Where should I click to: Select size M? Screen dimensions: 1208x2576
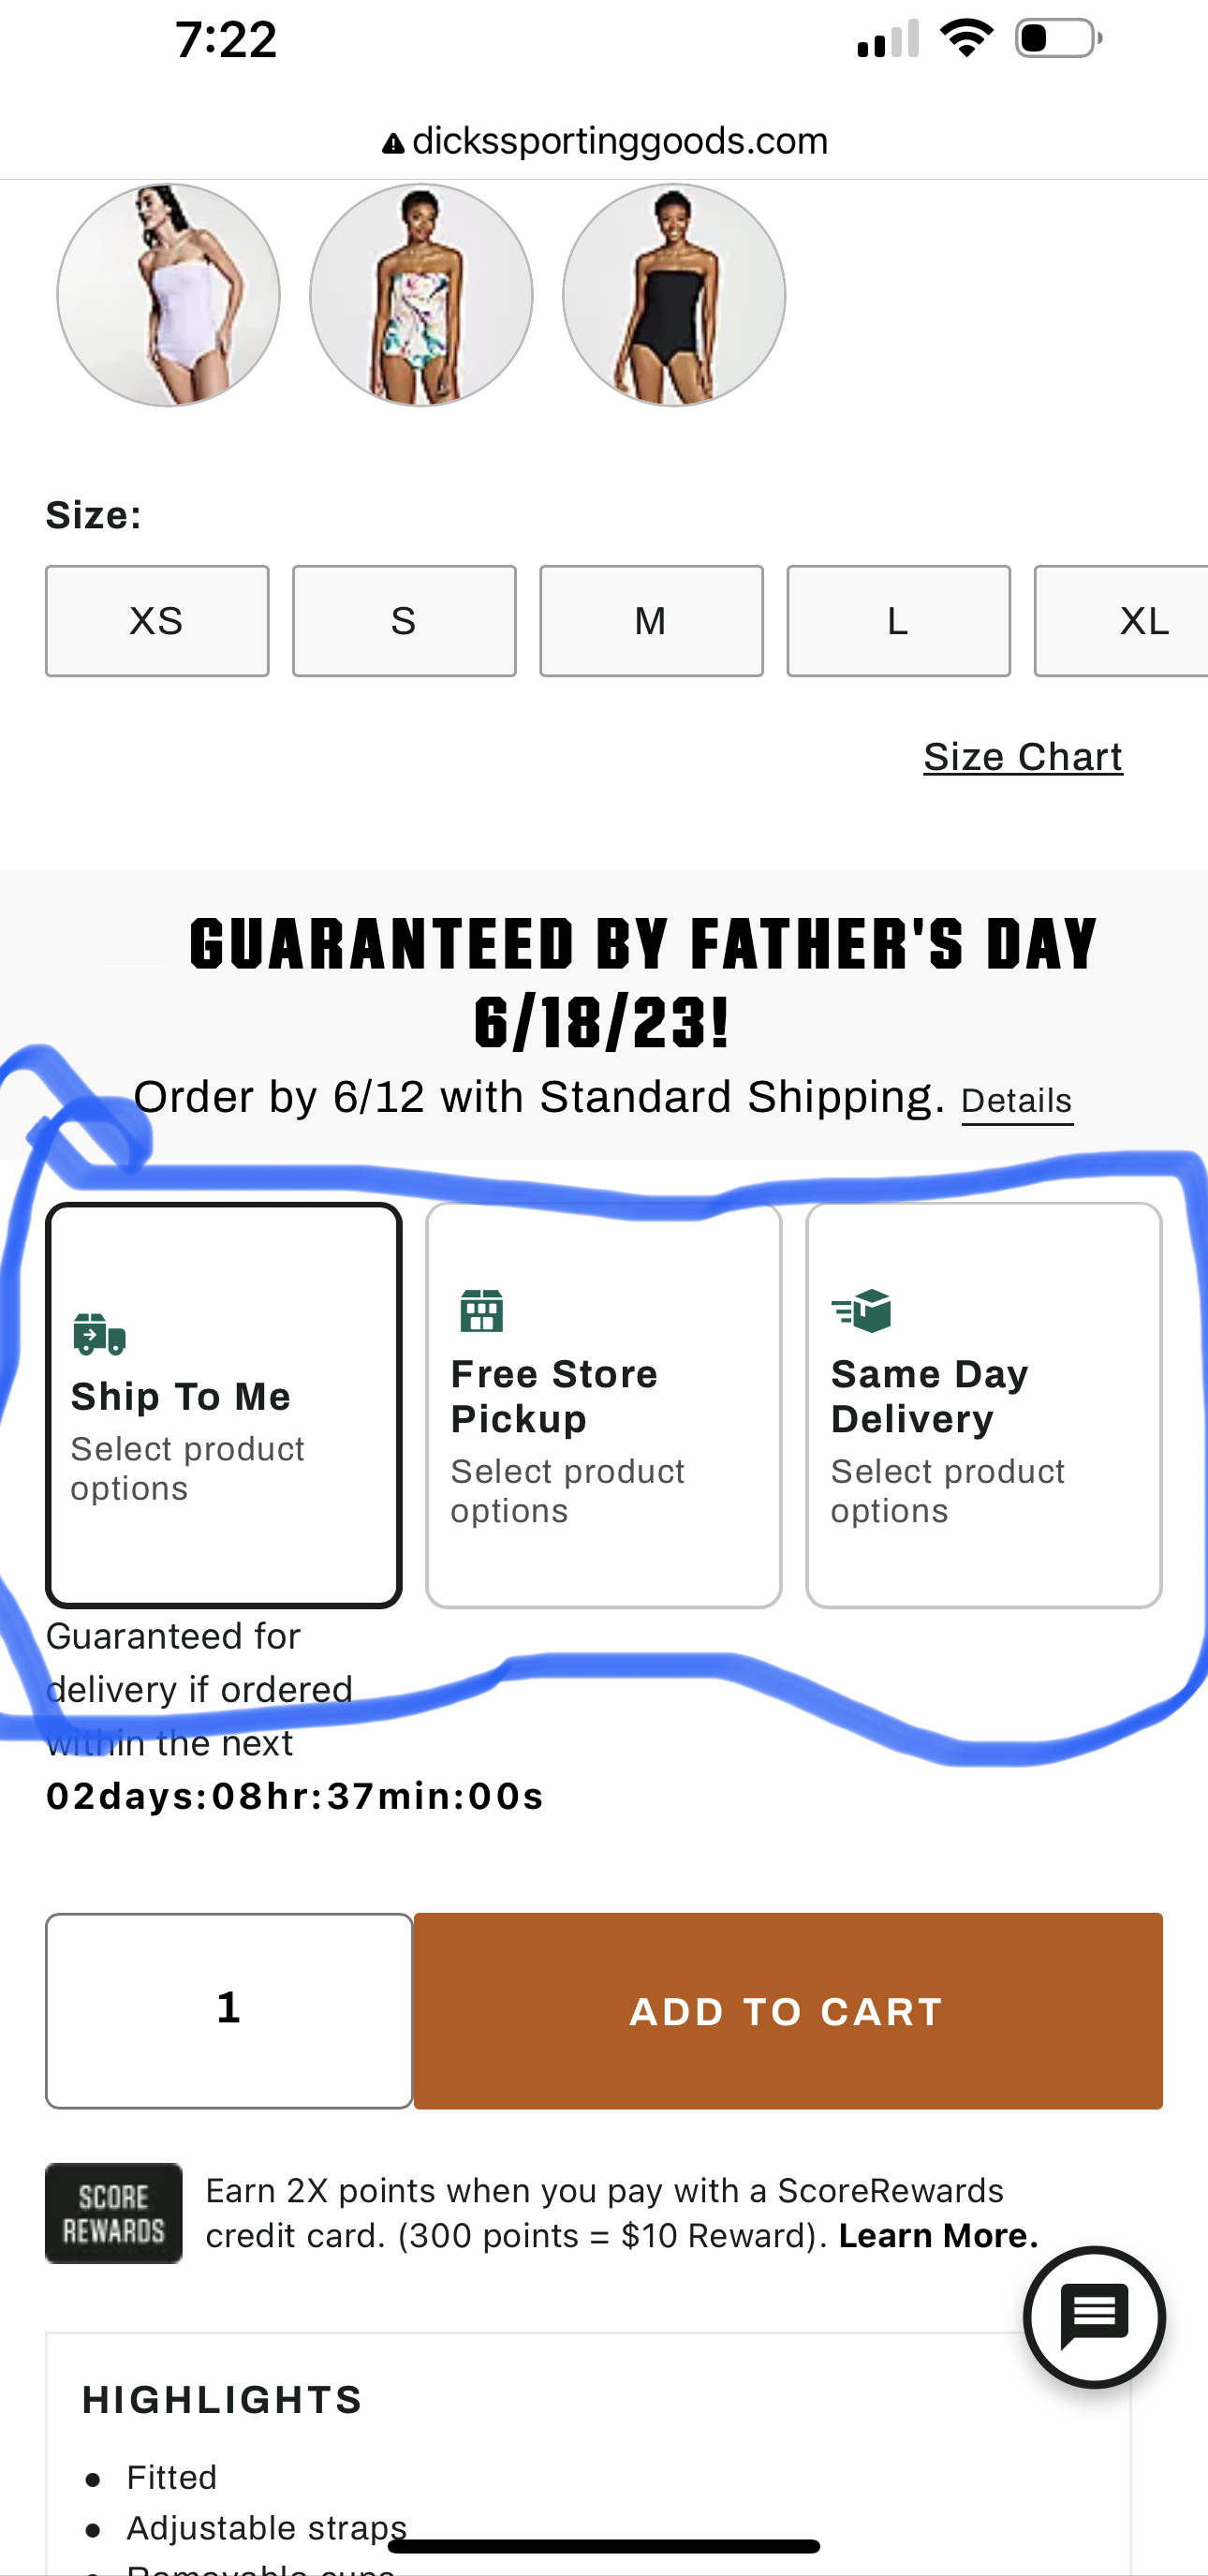(651, 620)
